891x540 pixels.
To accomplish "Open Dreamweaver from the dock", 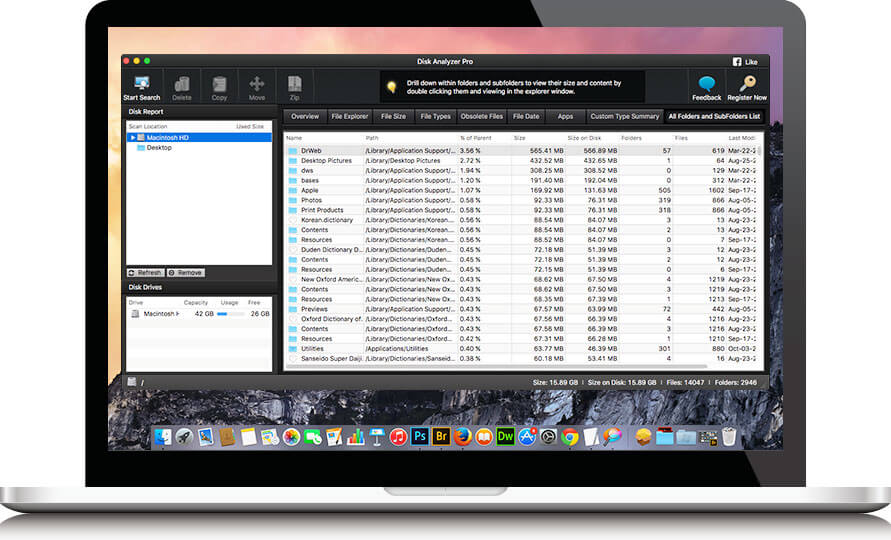I will (x=505, y=437).
